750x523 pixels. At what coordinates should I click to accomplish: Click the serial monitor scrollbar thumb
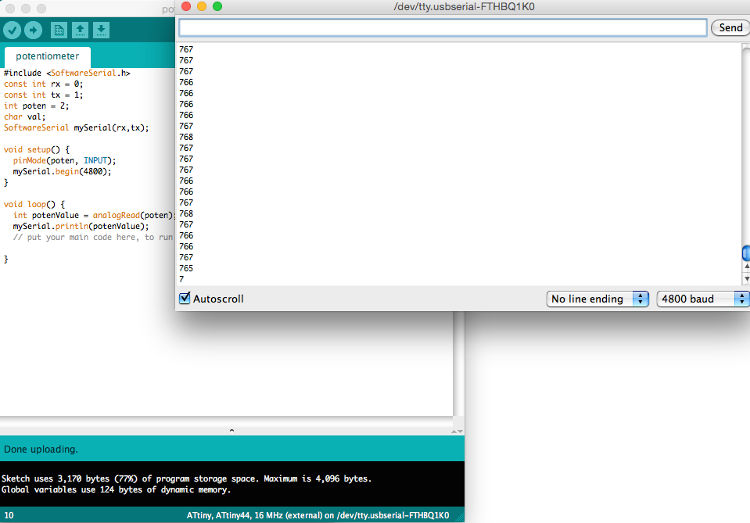point(746,253)
